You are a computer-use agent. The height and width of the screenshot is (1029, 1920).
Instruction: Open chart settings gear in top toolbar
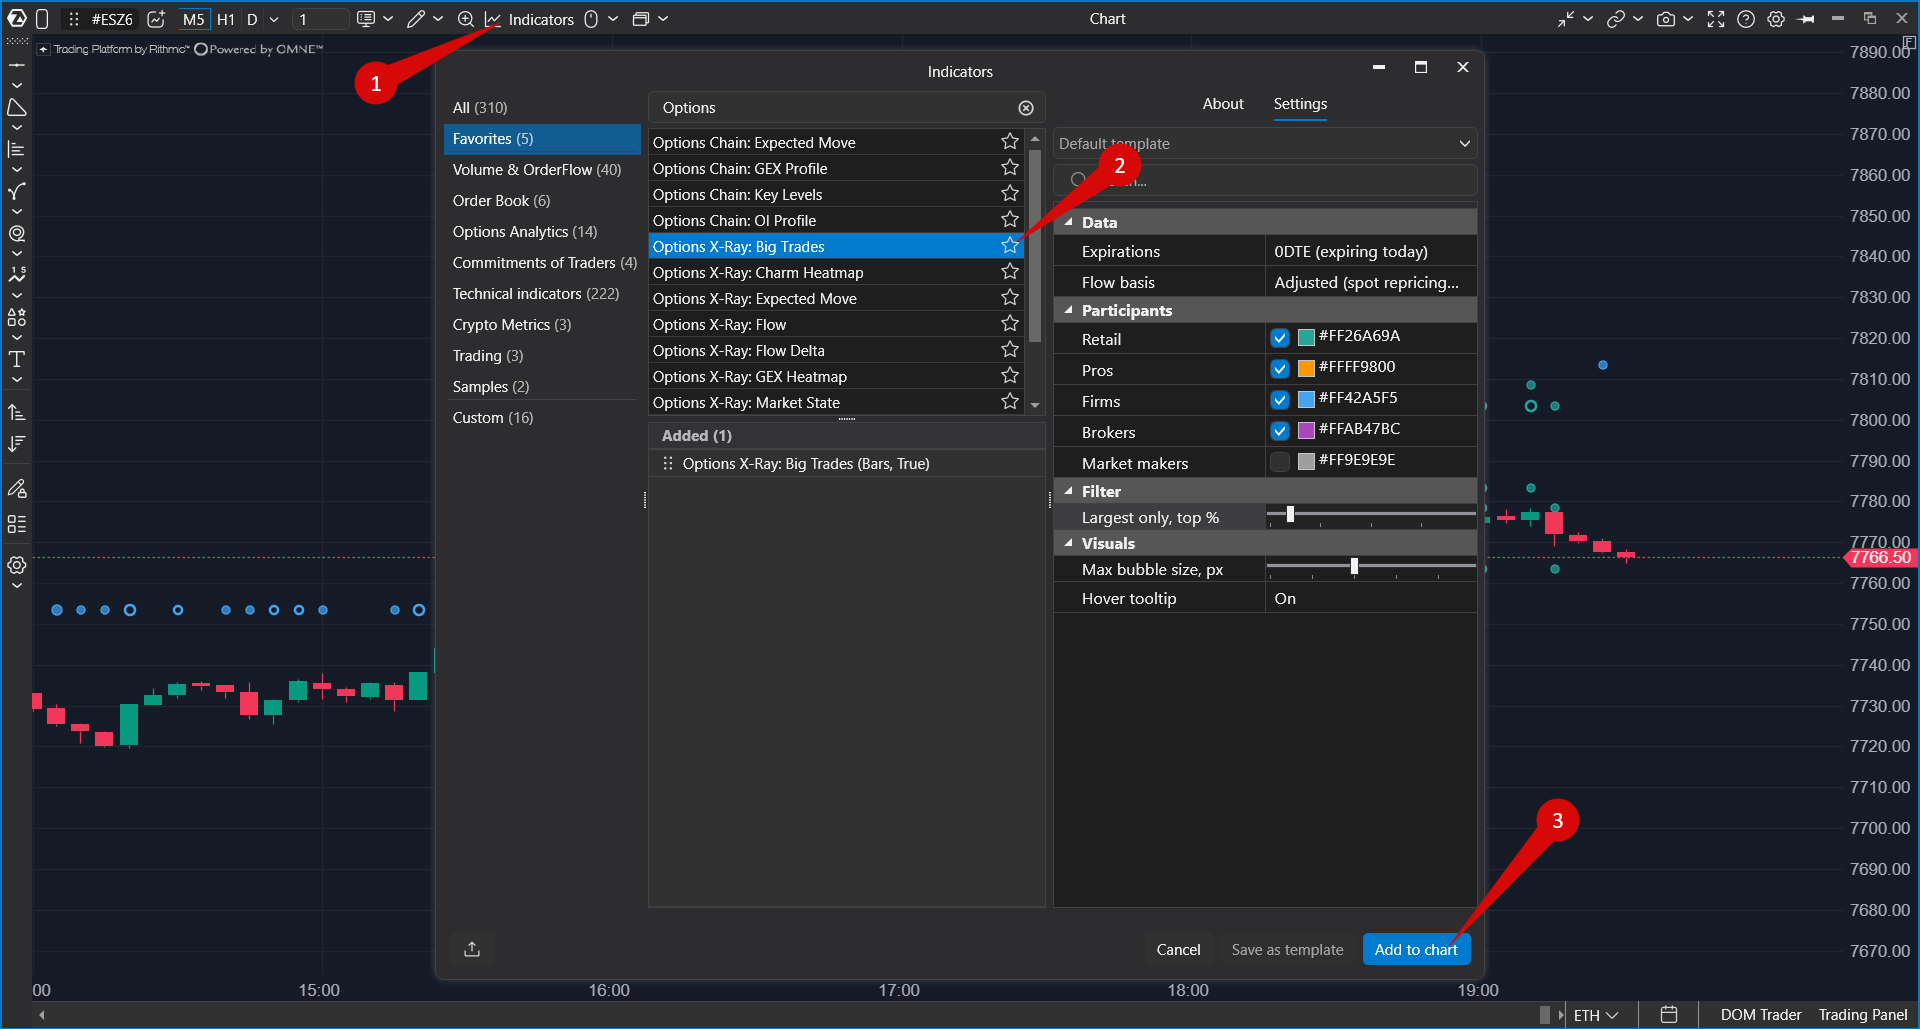point(1776,19)
